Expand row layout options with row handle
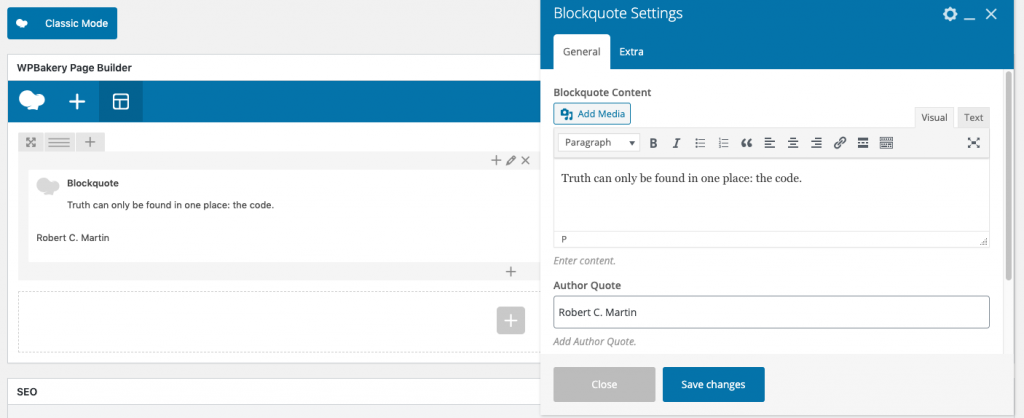 pyautogui.click(x=59, y=142)
